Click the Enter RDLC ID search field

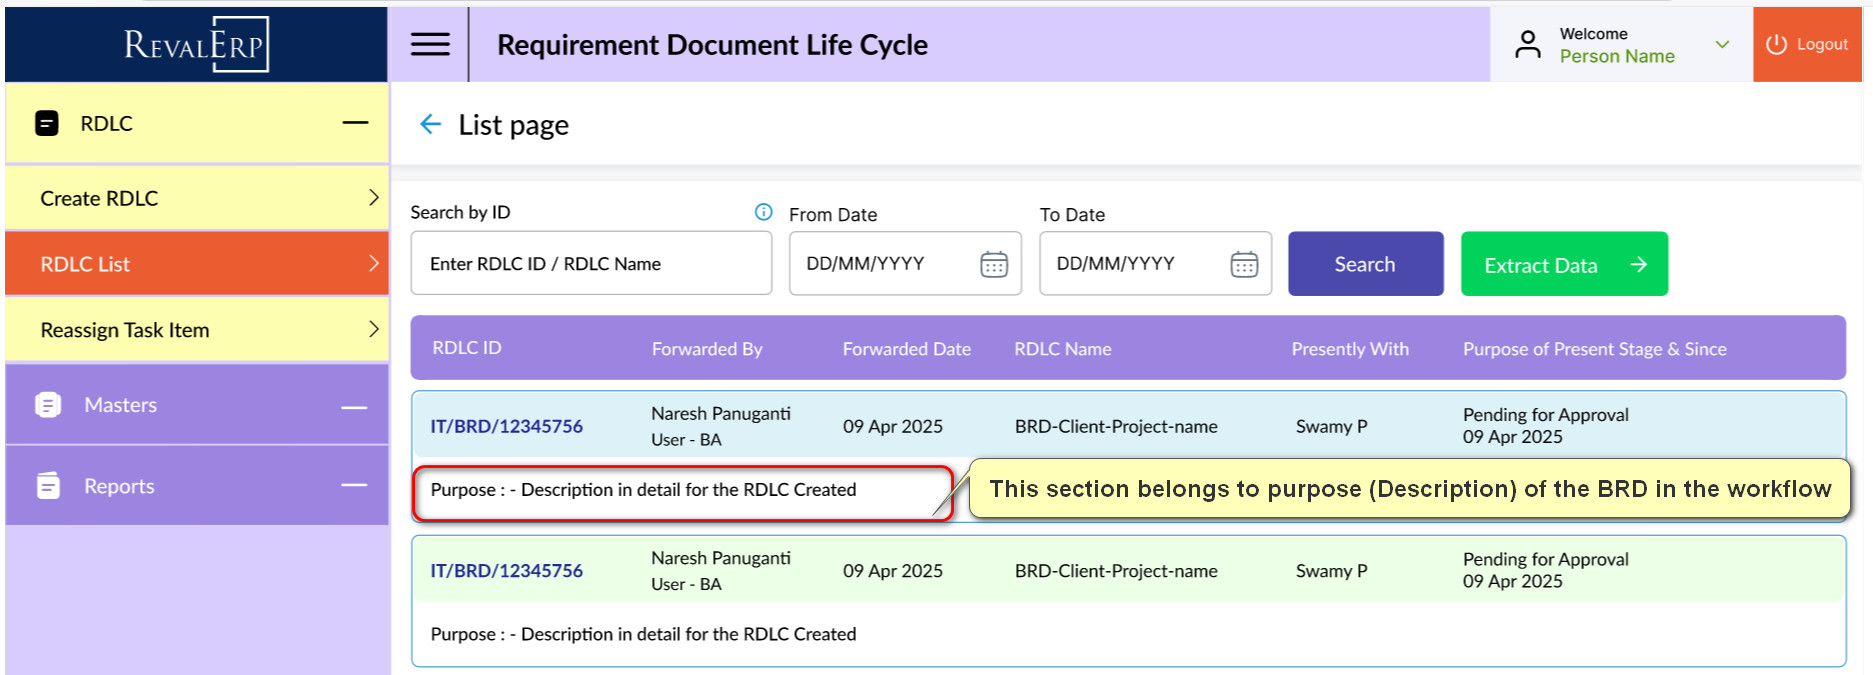[590, 264]
